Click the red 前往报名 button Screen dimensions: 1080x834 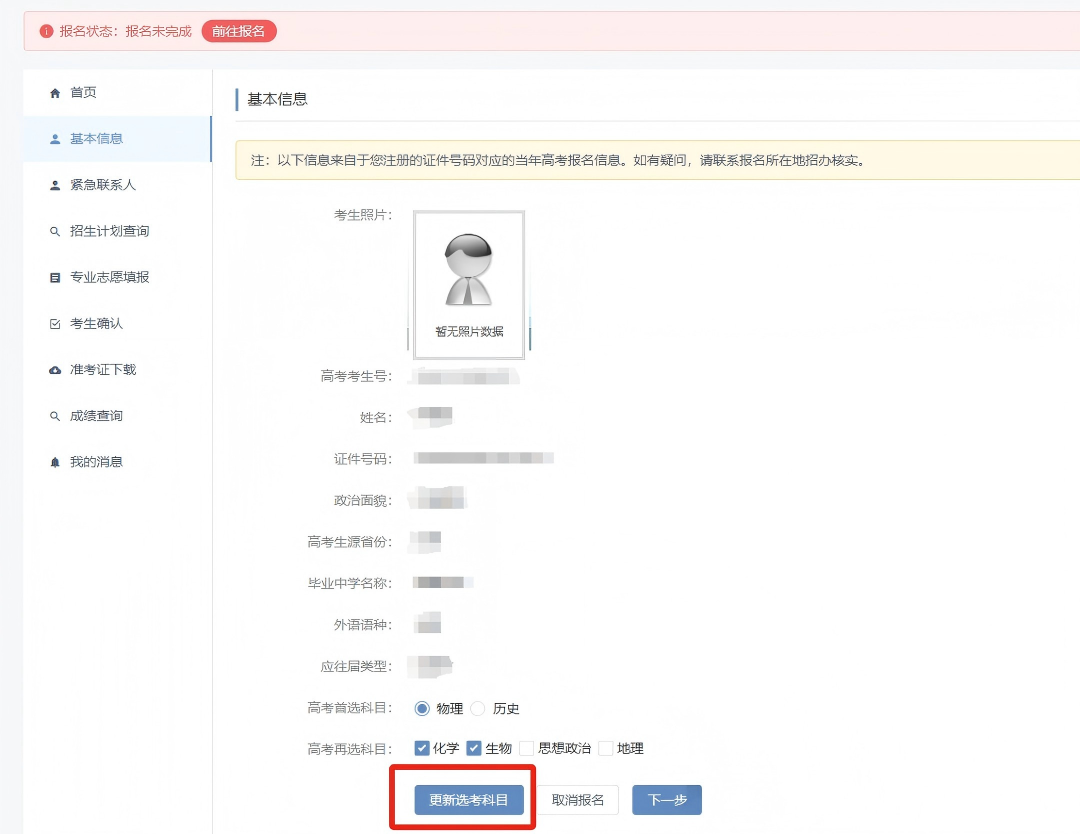(x=239, y=31)
